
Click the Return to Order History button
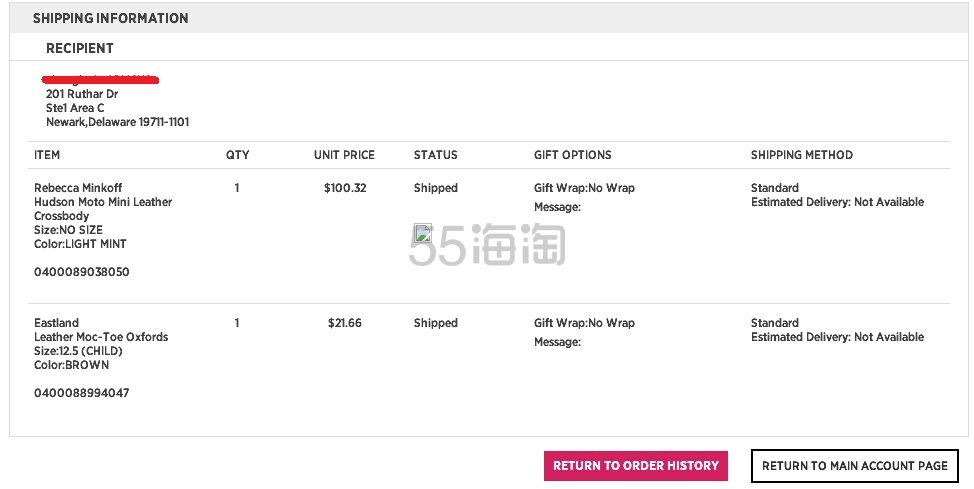(x=635, y=466)
